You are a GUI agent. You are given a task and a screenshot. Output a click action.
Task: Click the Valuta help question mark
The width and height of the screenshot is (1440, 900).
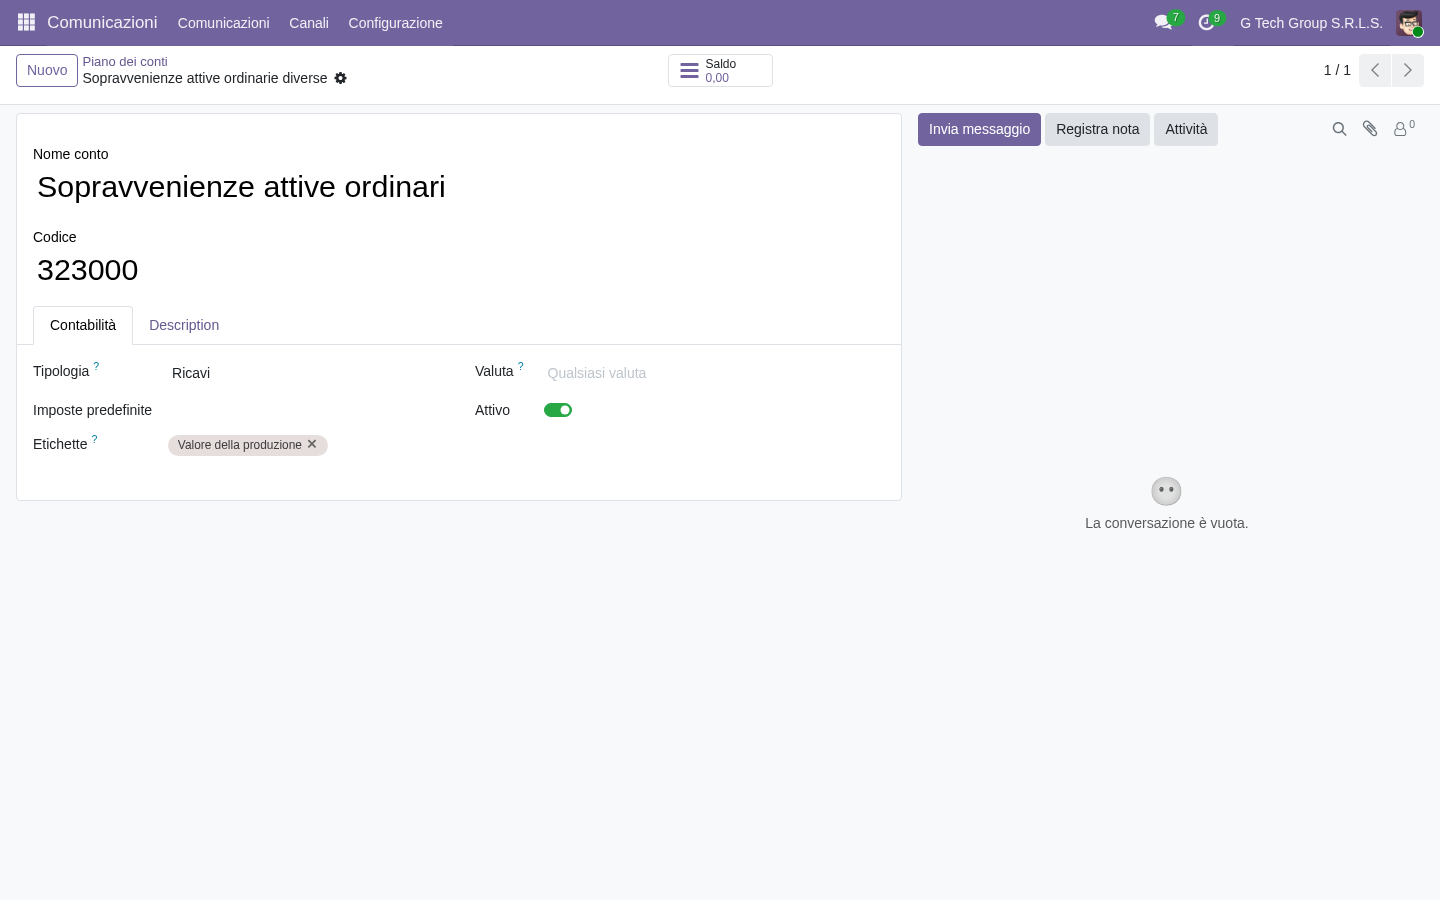click(521, 367)
